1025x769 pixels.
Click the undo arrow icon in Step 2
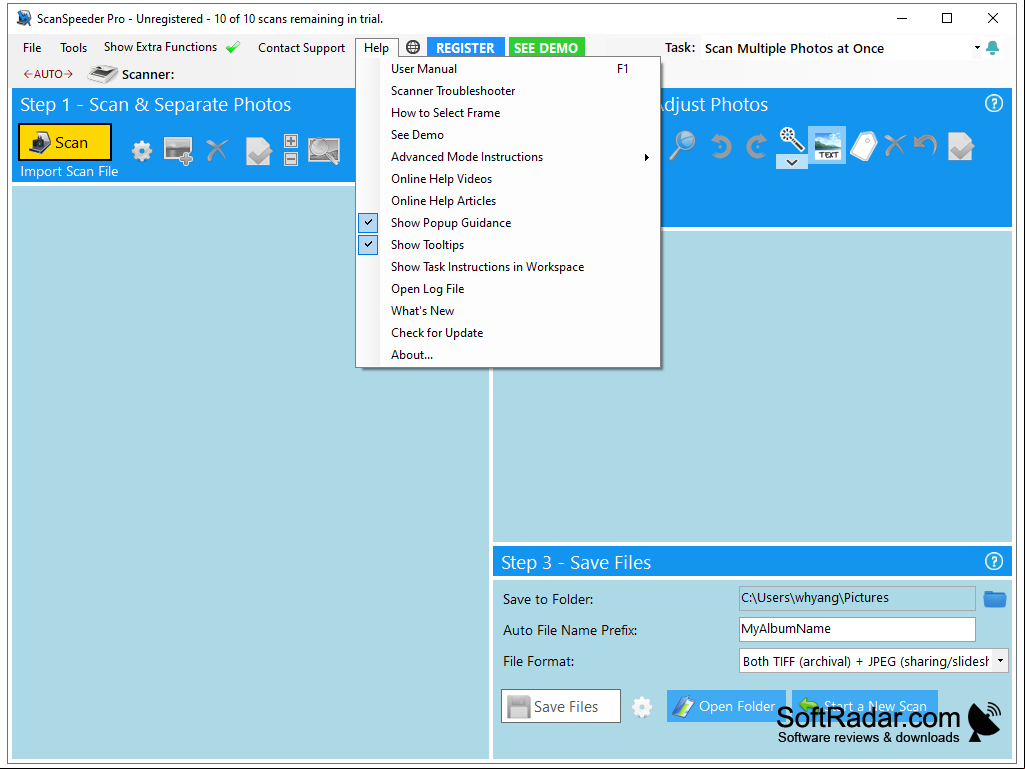pos(925,145)
